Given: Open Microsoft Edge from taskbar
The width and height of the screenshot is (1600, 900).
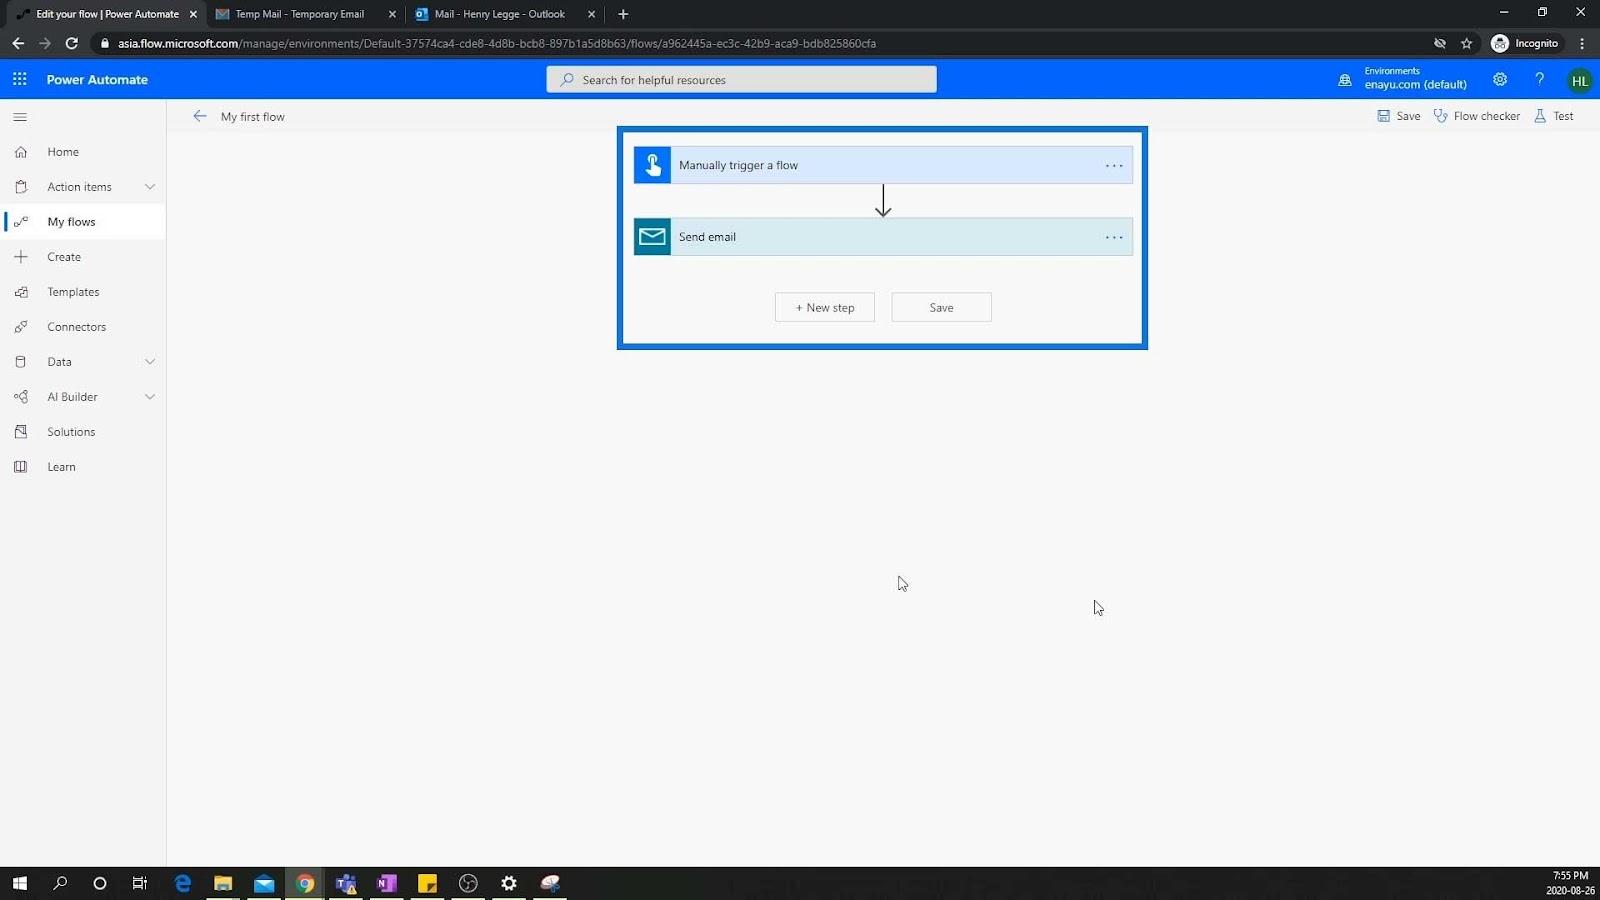Looking at the screenshot, I should click(x=182, y=883).
